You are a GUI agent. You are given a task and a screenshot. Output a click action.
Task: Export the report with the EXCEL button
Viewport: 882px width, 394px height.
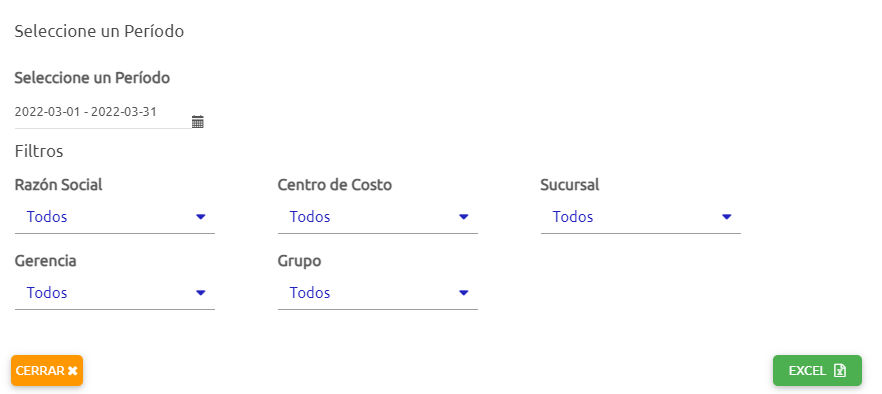pos(817,370)
